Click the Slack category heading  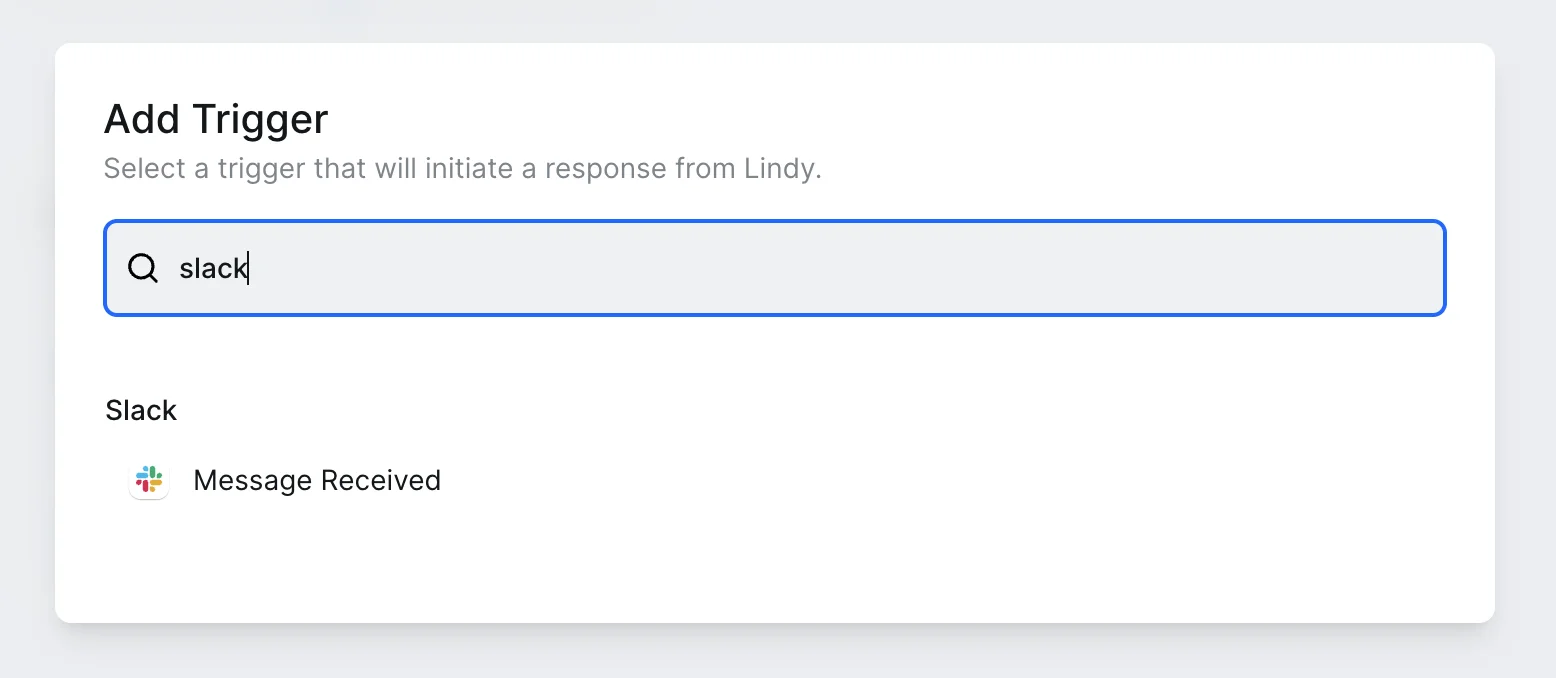(x=141, y=411)
